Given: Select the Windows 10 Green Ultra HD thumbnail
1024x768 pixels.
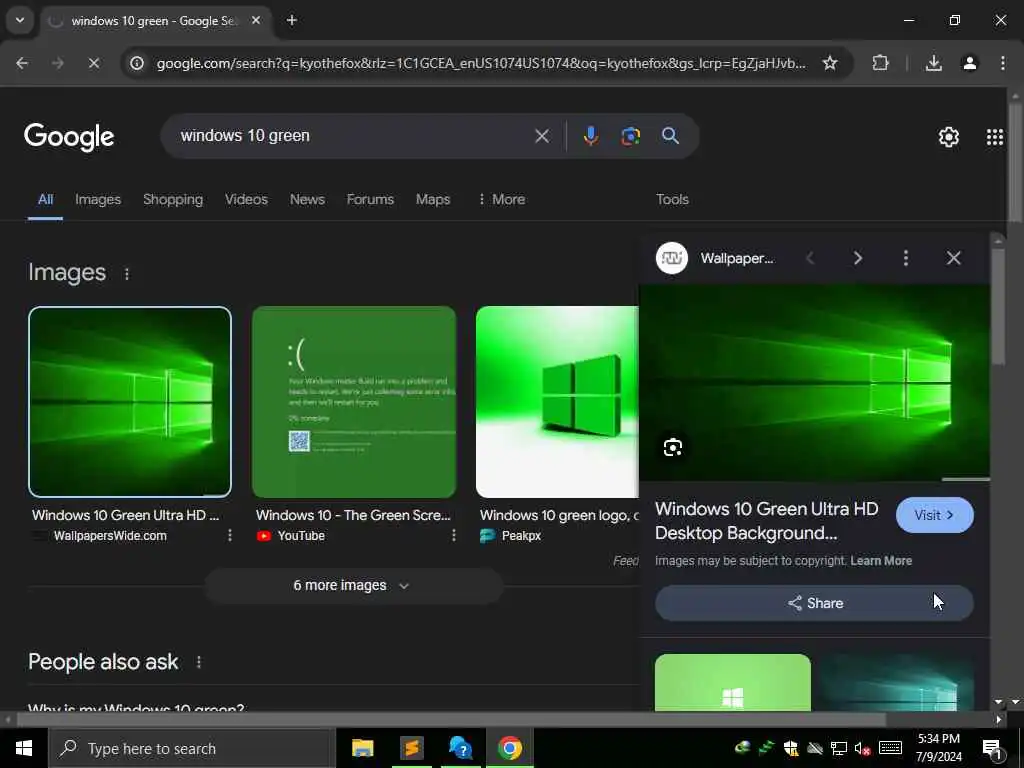Looking at the screenshot, I should (x=130, y=402).
